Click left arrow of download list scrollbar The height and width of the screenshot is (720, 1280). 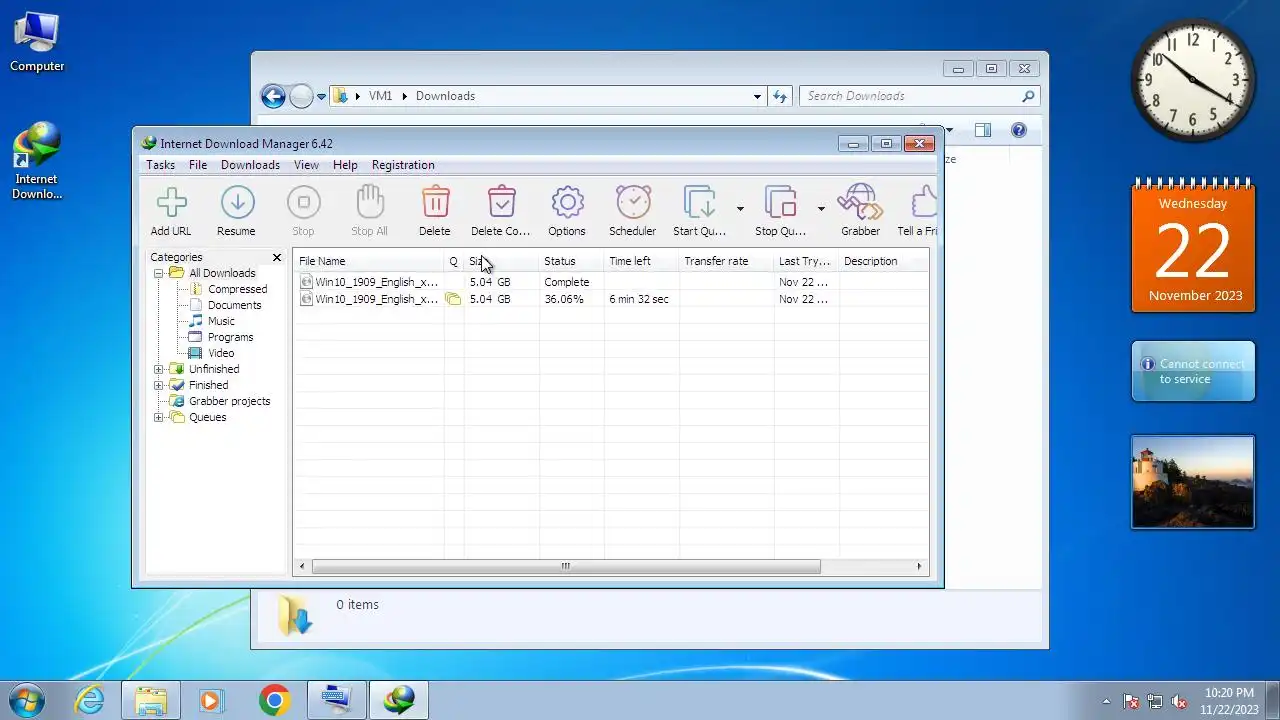click(x=303, y=566)
